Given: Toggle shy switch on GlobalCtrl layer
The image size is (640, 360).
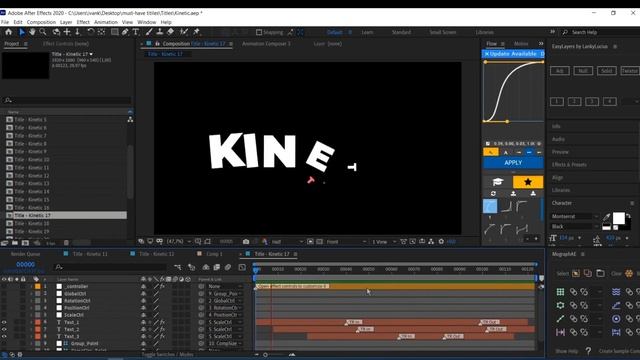Looking at the screenshot, I should pyautogui.click(x=144, y=293).
